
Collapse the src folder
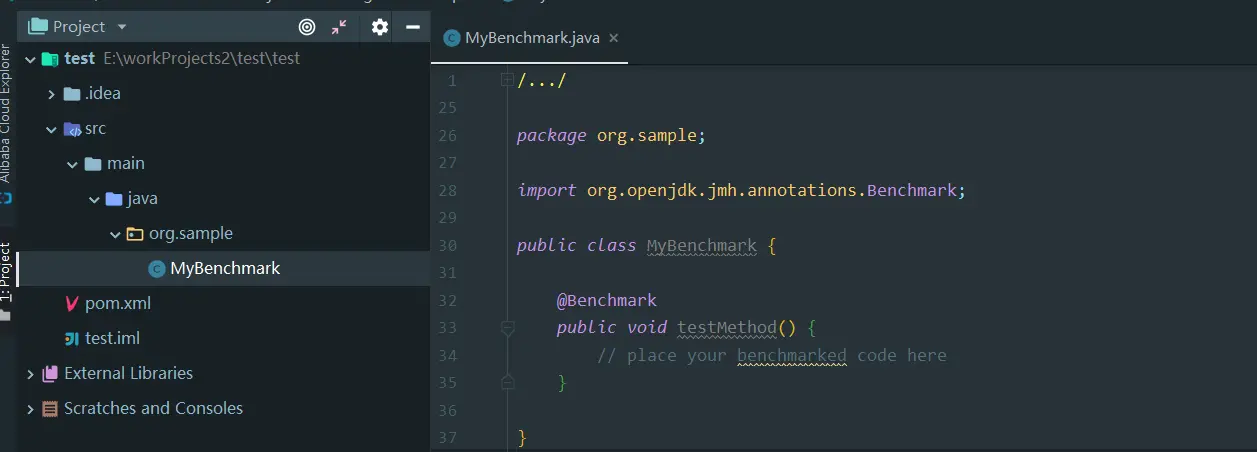[51, 129]
